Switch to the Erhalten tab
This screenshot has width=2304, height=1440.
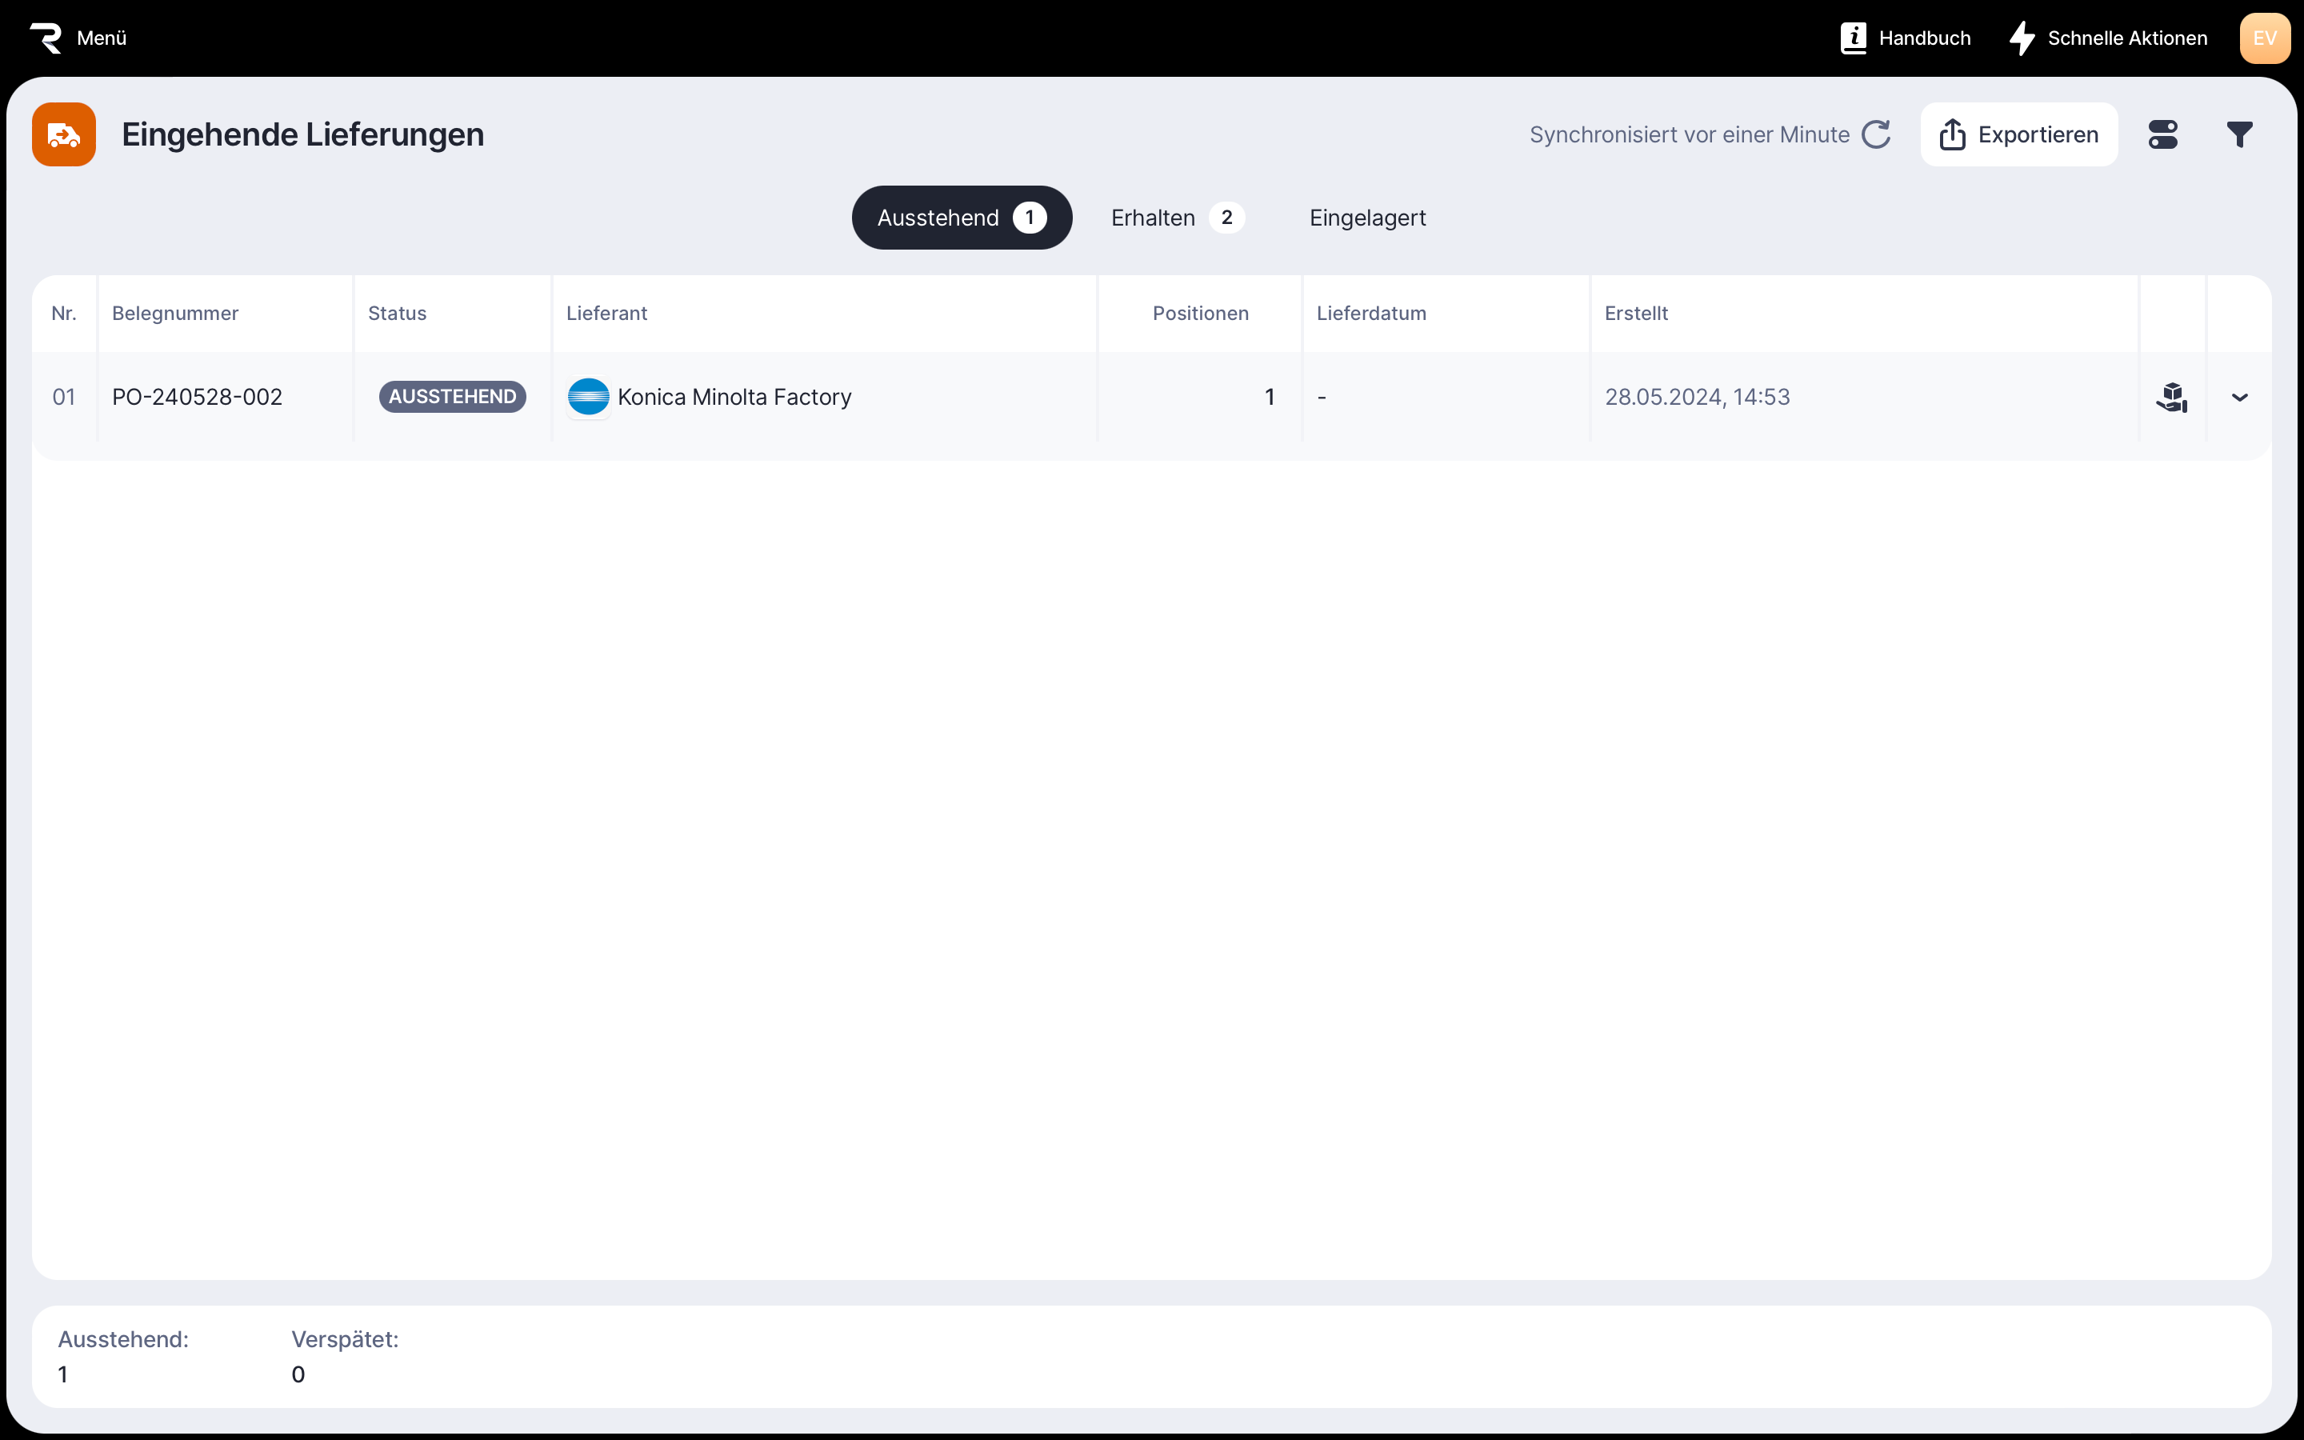coord(1176,217)
